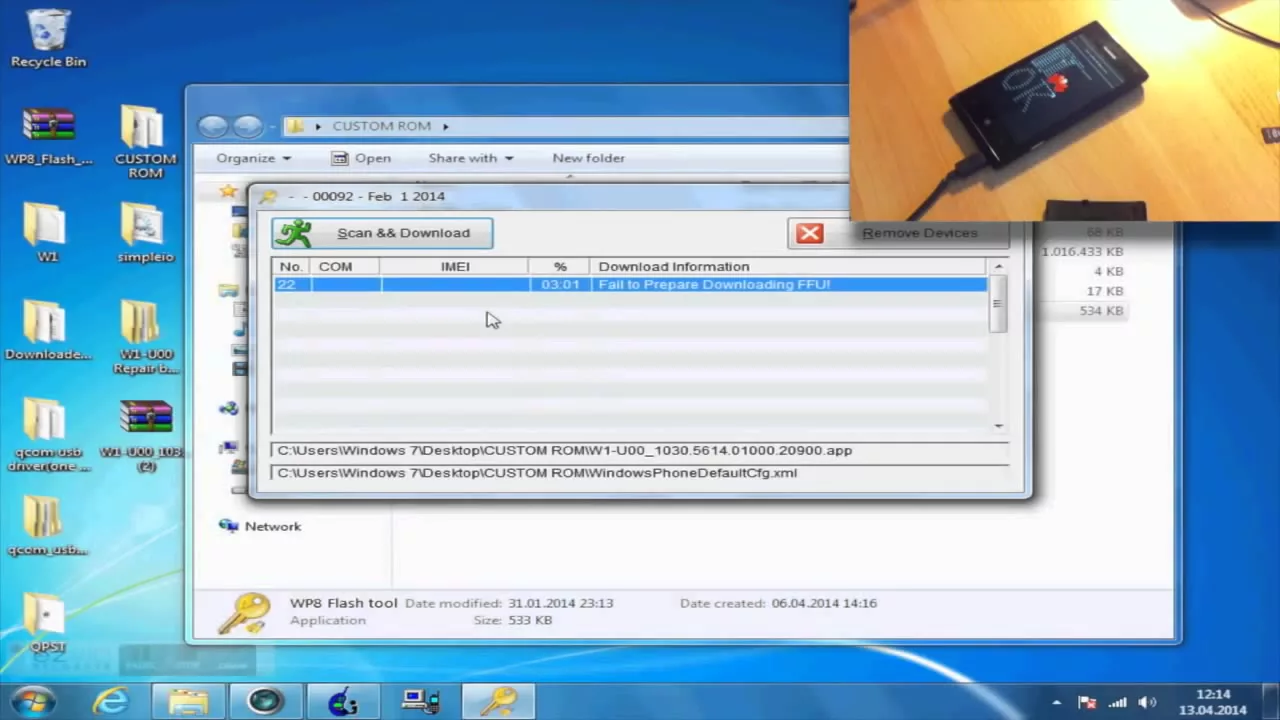Screen dimensions: 1280x720
Task: Select the QPST desktop folder
Action: [47, 622]
